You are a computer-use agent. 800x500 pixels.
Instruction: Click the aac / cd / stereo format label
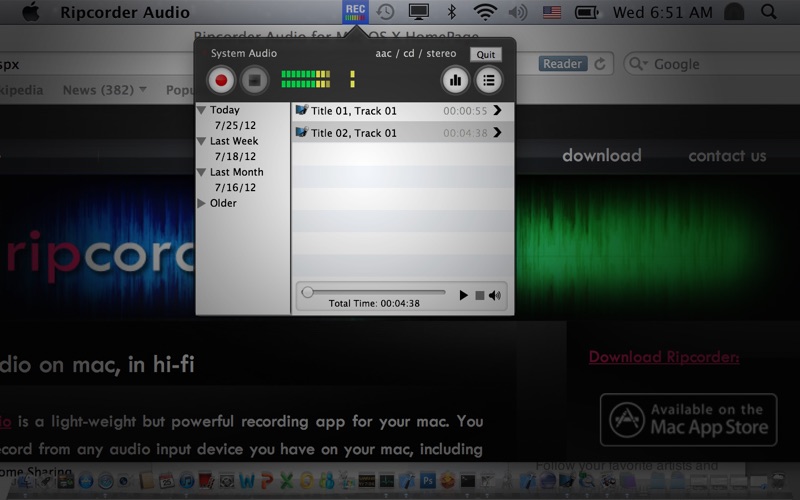point(416,53)
